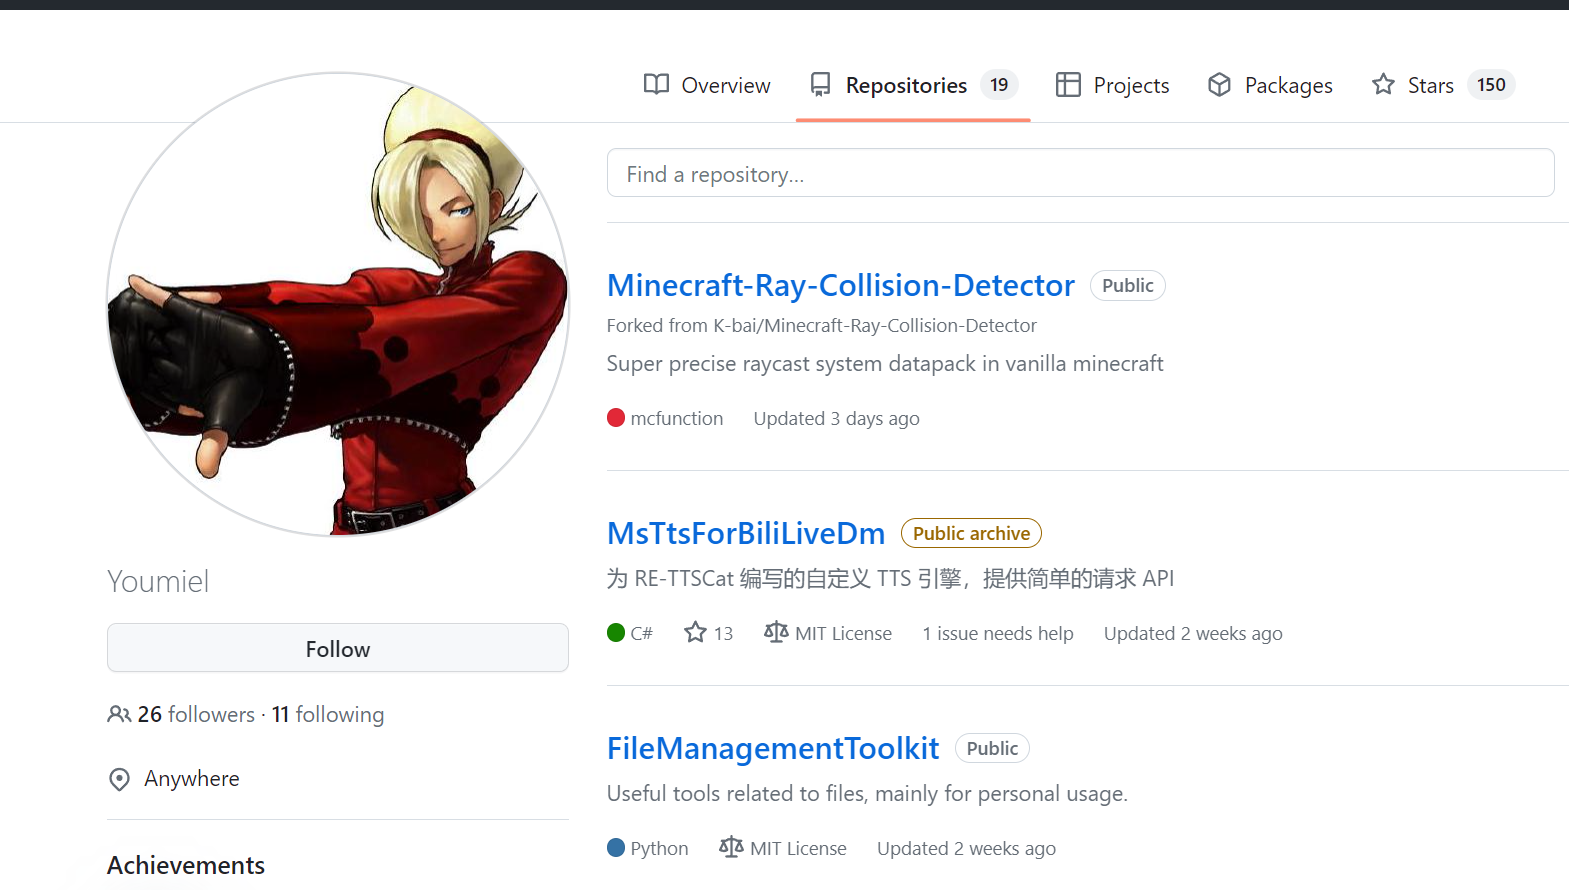This screenshot has height=890, width=1569.
Task: Click the Achievements heading
Action: [x=186, y=865]
